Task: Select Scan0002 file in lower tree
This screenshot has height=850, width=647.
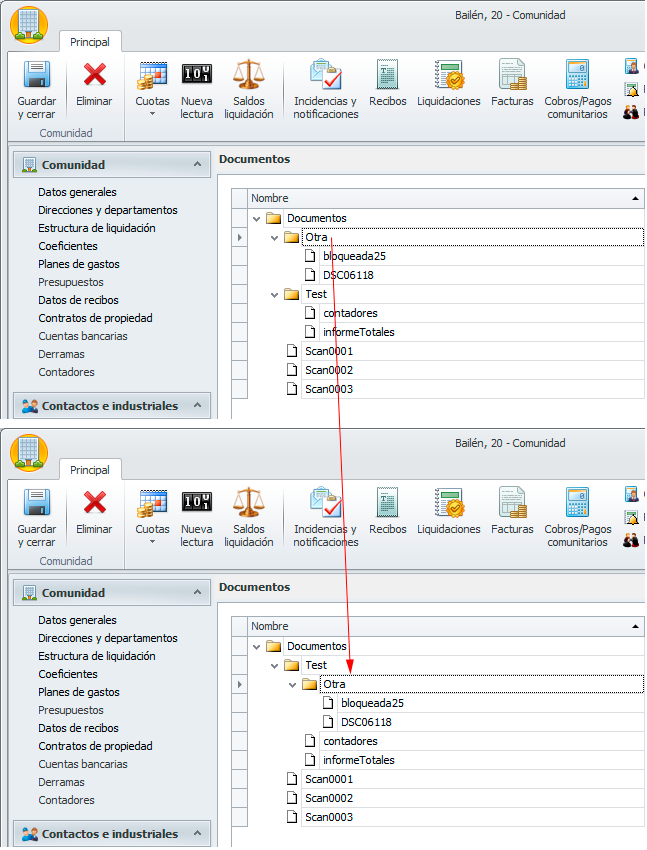Action: [x=329, y=798]
